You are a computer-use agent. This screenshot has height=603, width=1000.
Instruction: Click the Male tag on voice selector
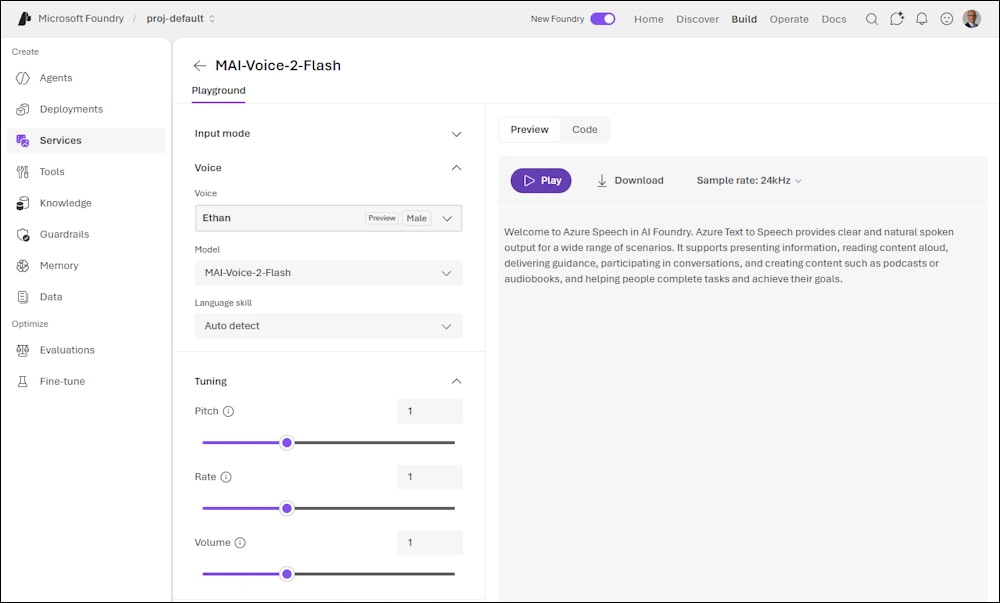tap(416, 218)
